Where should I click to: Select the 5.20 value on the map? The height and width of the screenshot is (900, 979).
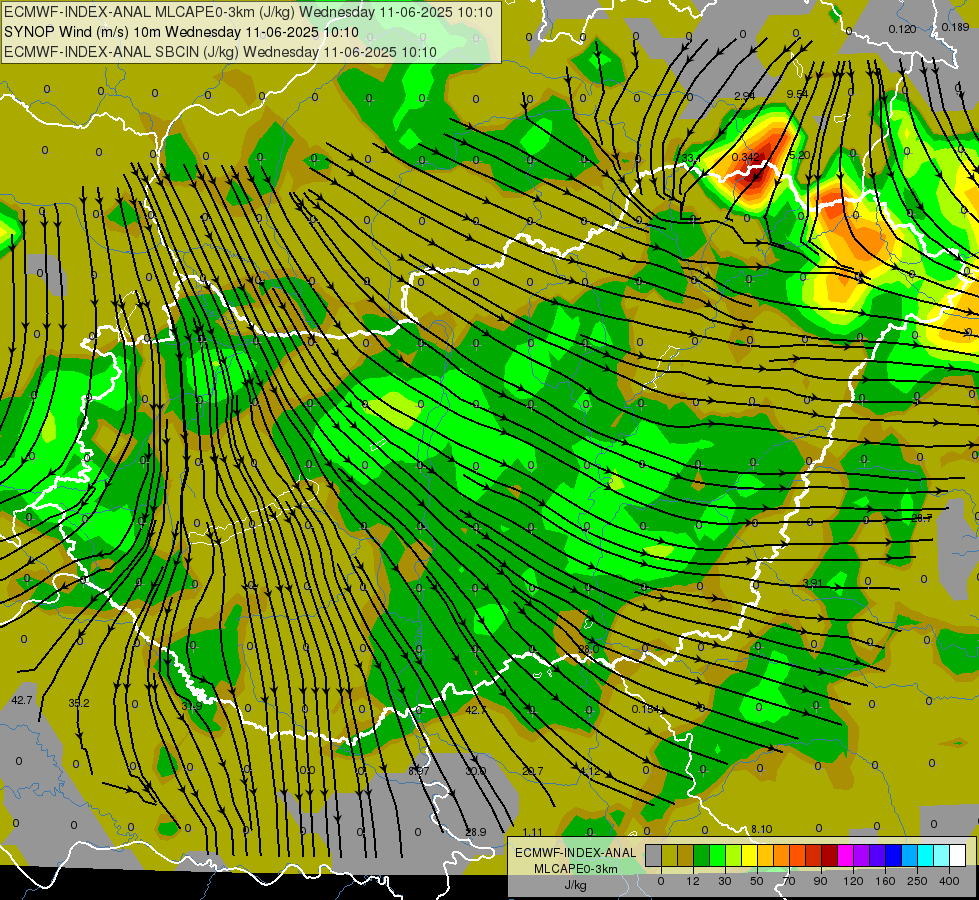click(x=800, y=155)
